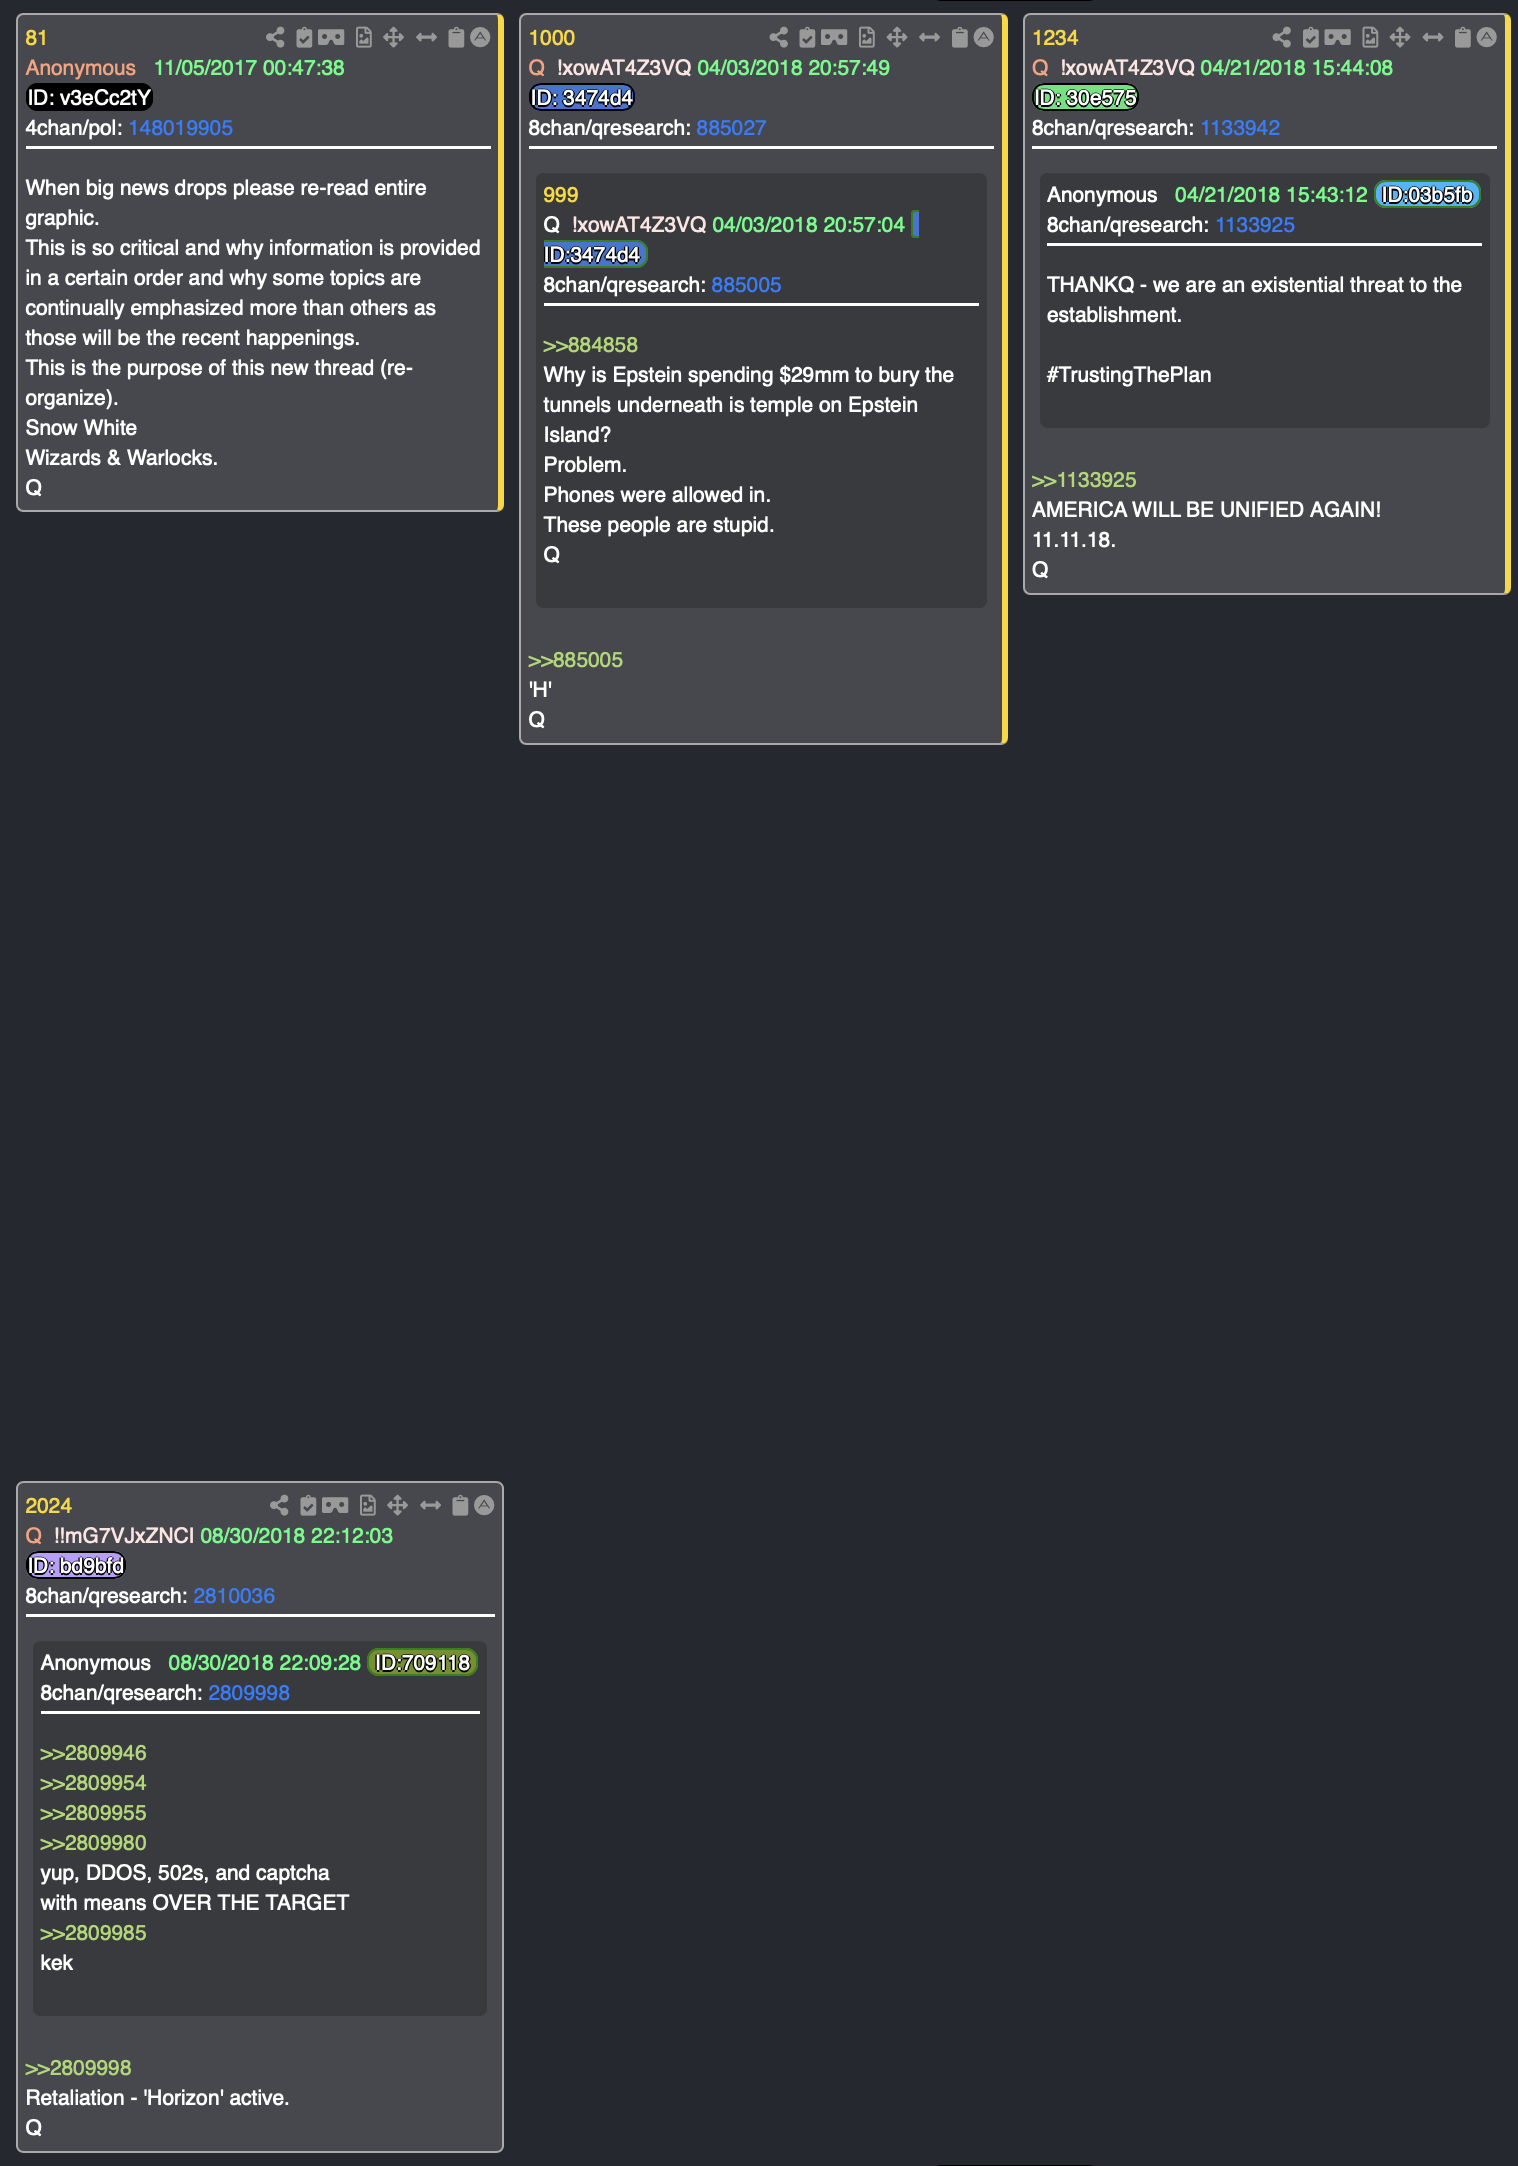Image resolution: width=1518 pixels, height=2166 pixels.
Task: Click clipboard-check icon on post 2024
Action: coord(308,1505)
